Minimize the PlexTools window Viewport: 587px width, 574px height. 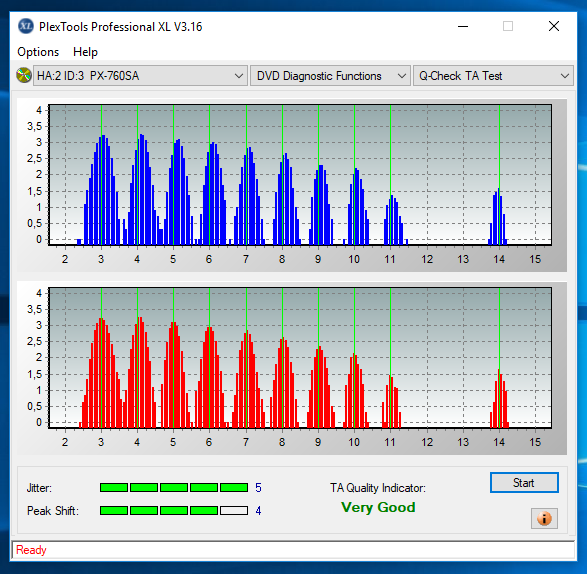point(463,26)
